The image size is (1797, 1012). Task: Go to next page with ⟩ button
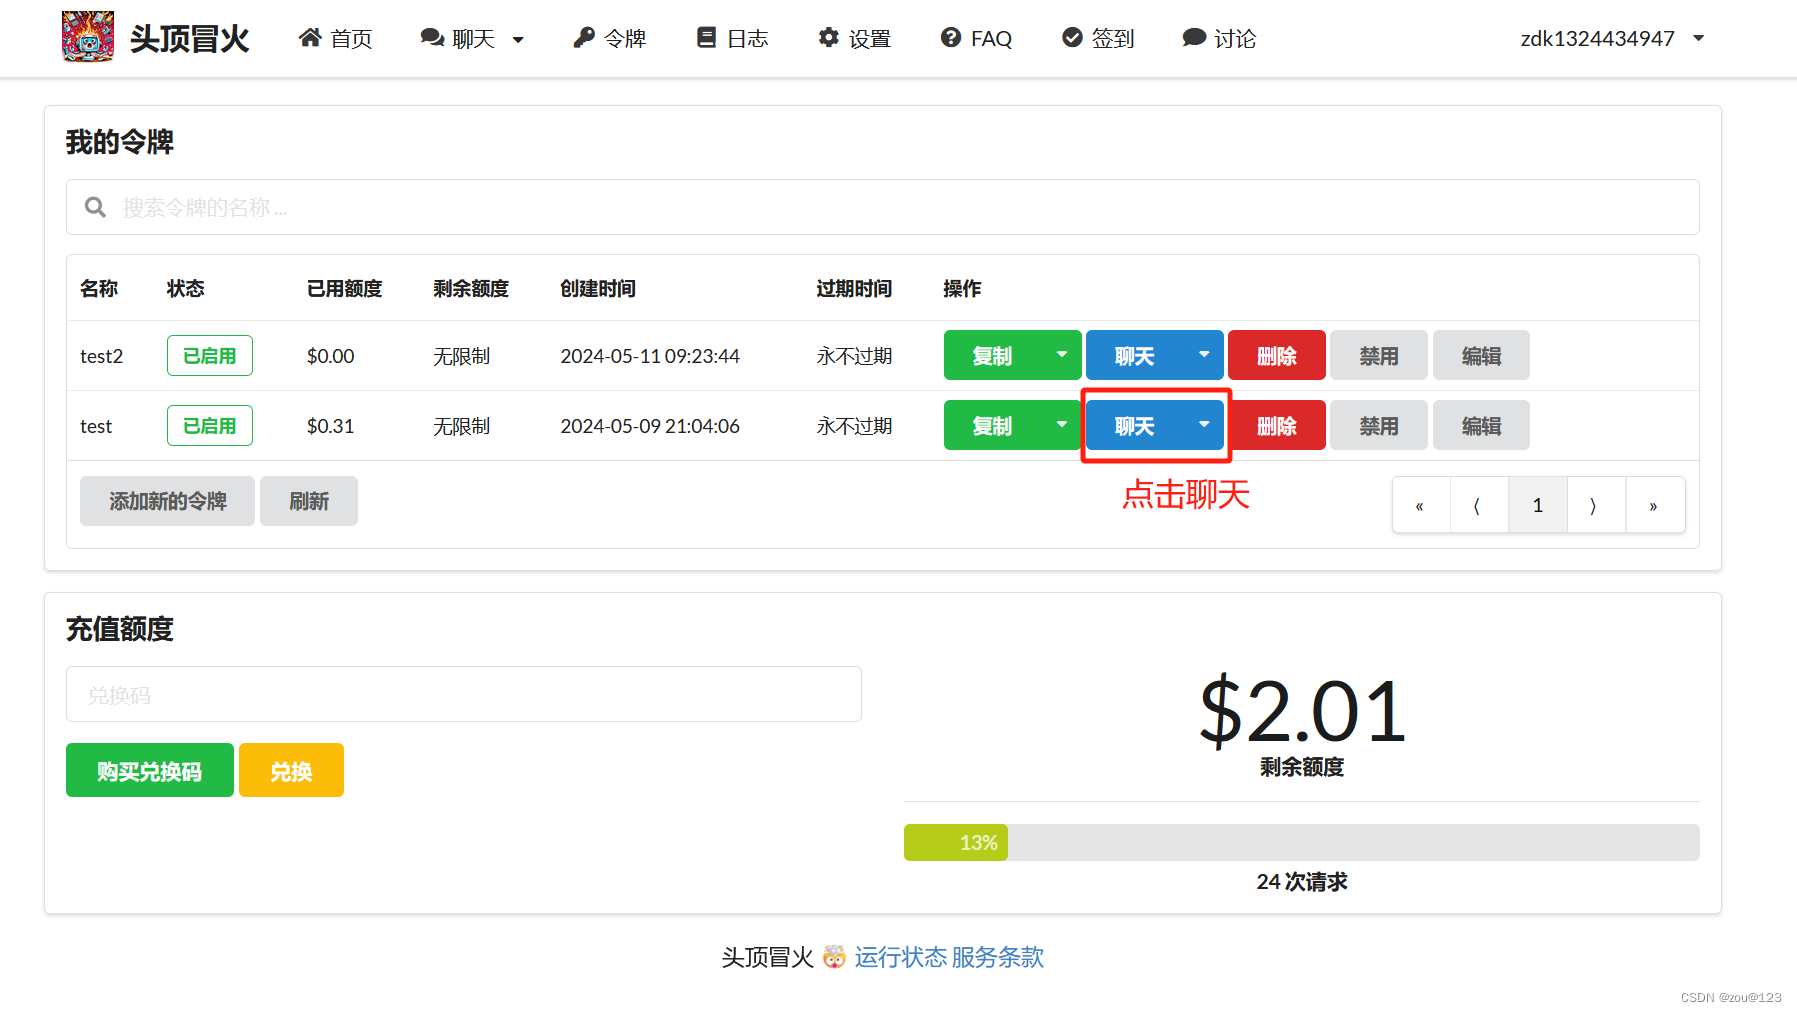pyautogui.click(x=1596, y=505)
